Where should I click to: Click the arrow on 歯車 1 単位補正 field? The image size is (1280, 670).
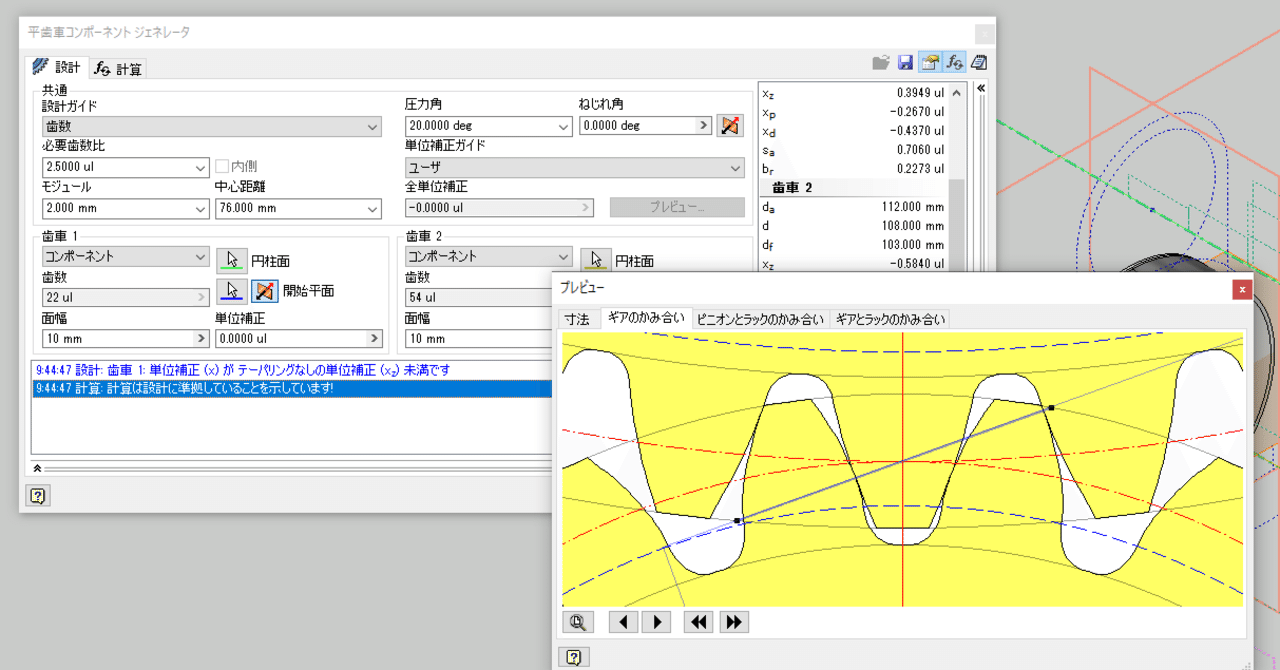point(374,339)
